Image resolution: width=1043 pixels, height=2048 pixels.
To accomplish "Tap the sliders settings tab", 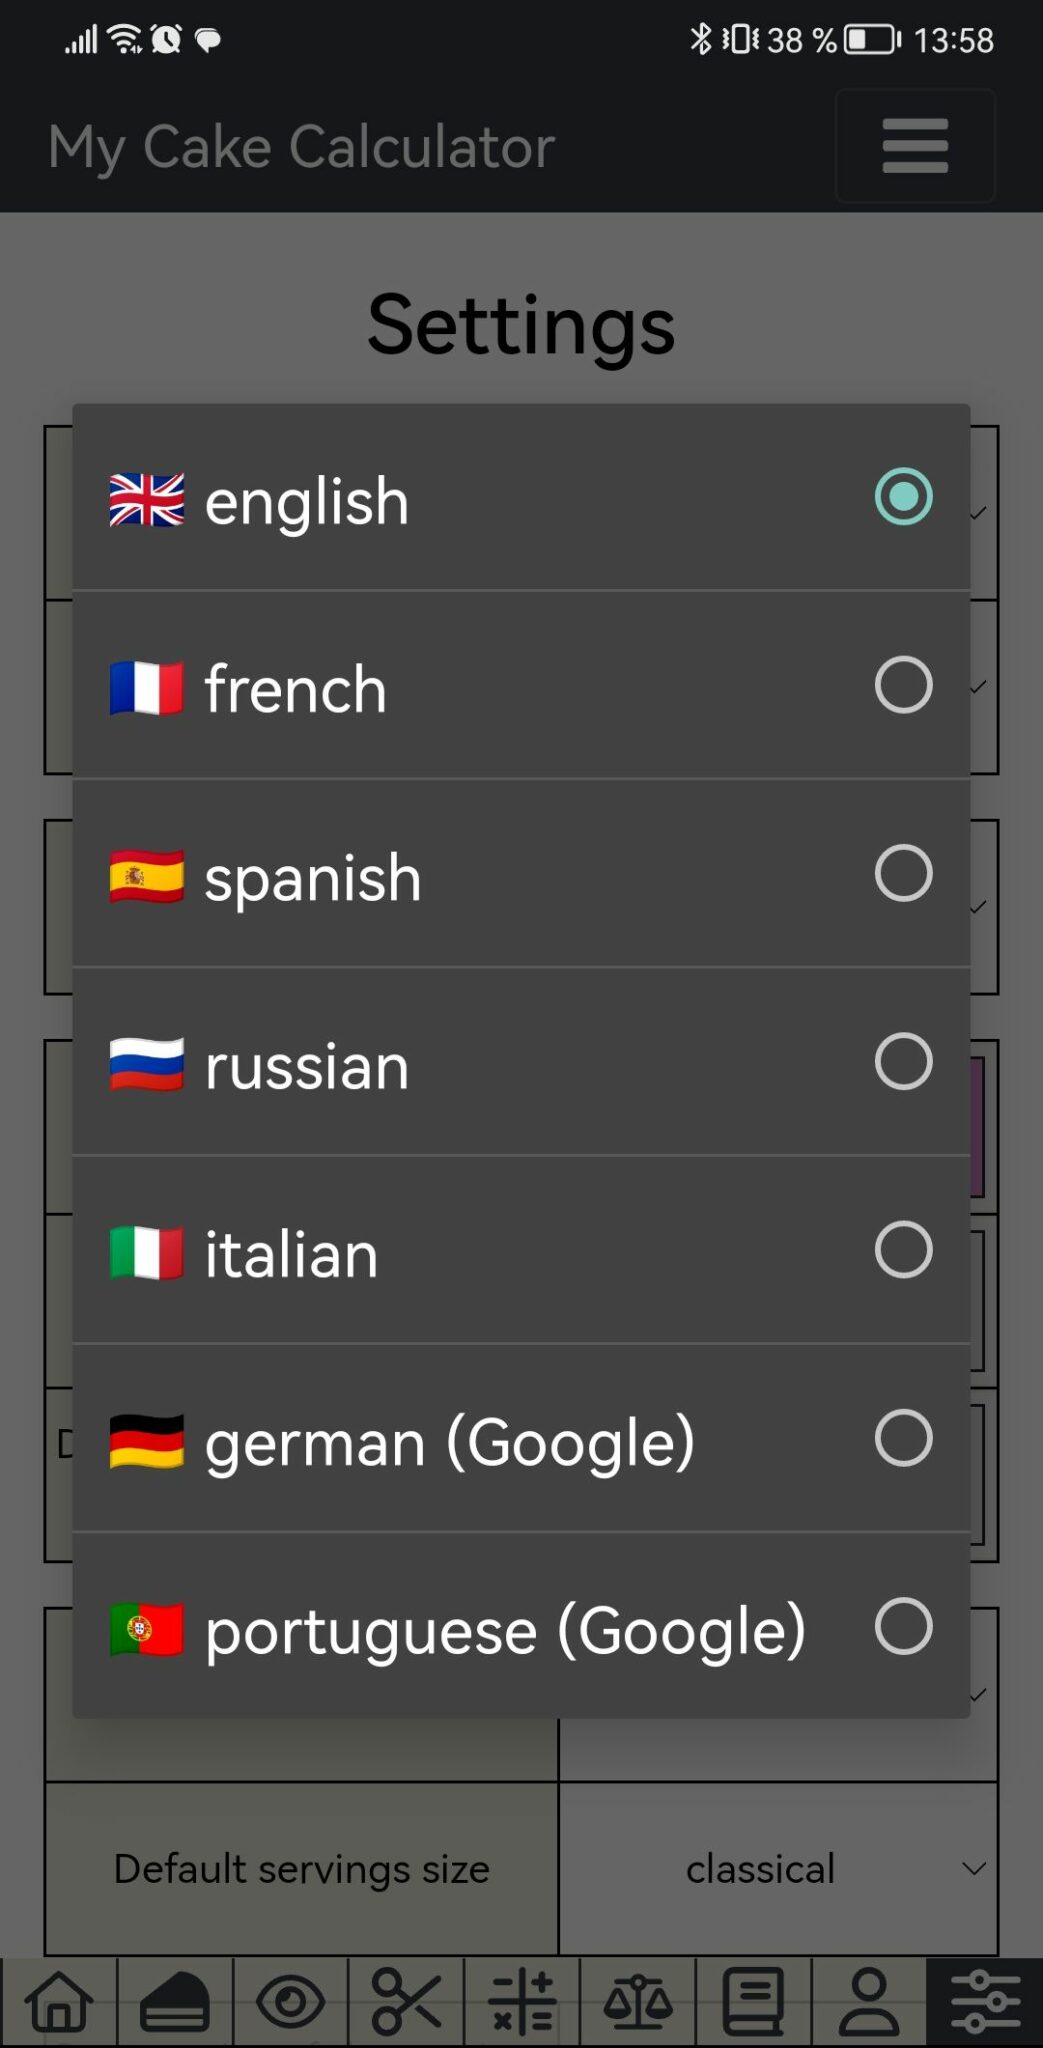I will click(985, 2002).
